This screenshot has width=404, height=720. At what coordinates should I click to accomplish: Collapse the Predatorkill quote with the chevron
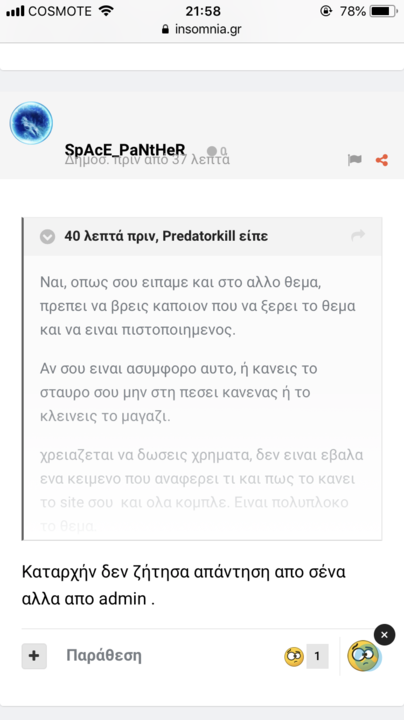[47, 236]
